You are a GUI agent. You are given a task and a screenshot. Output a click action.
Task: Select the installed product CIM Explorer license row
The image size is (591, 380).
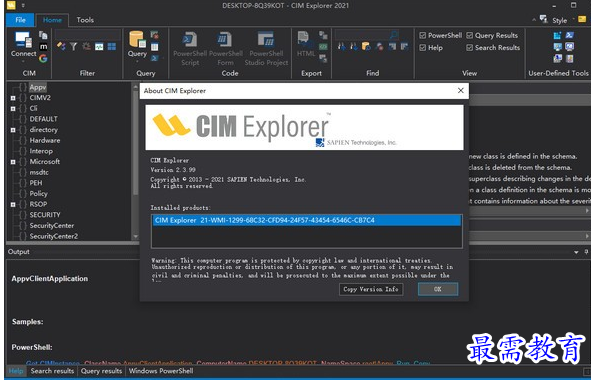point(307,220)
